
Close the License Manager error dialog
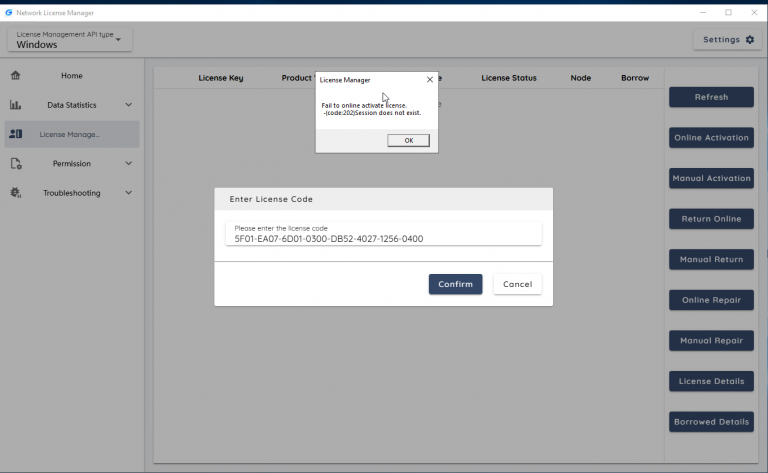click(430, 79)
